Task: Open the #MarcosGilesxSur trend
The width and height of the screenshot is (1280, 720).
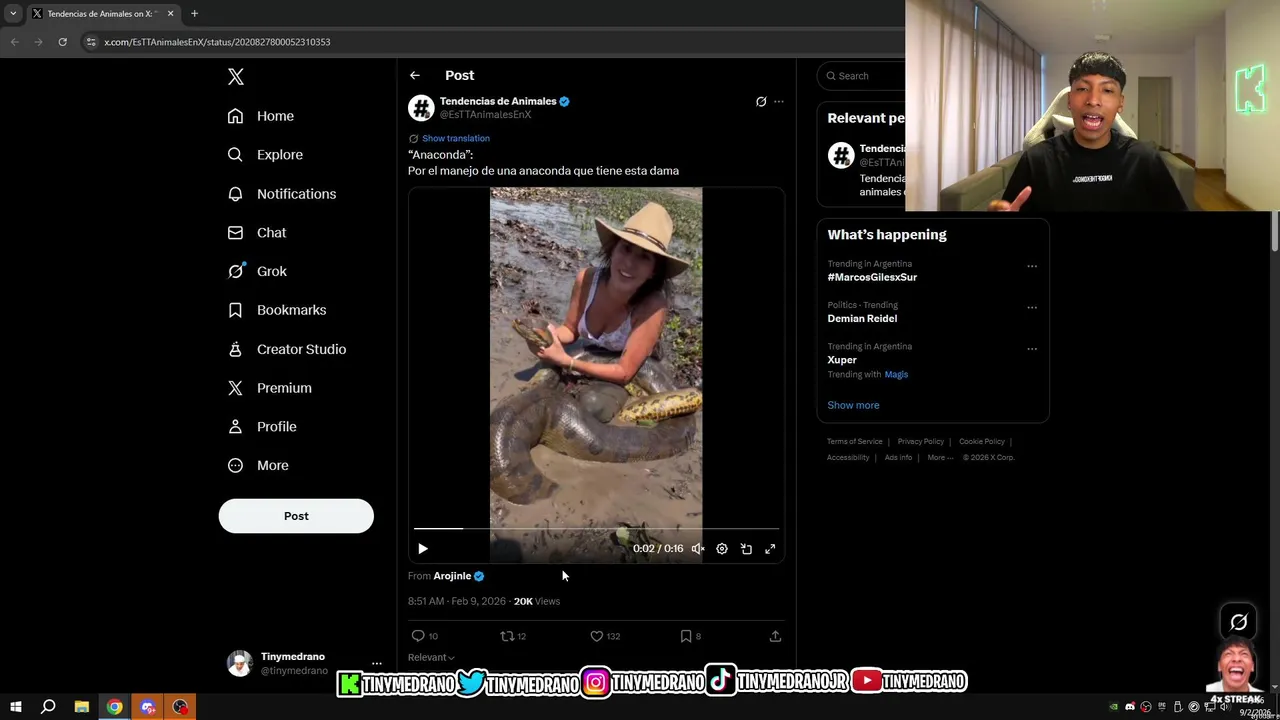Action: pos(872,277)
